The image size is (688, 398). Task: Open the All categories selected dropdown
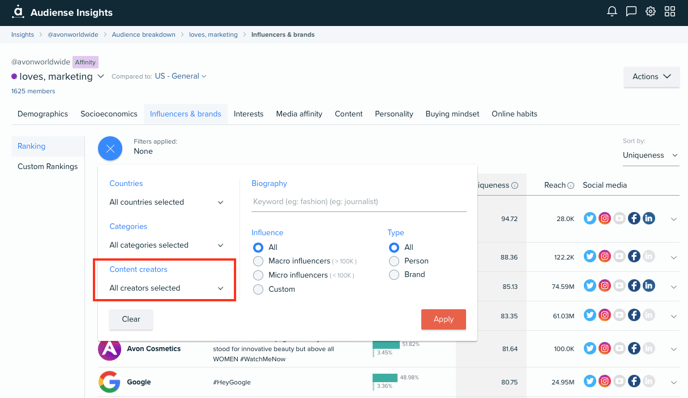[166, 245]
